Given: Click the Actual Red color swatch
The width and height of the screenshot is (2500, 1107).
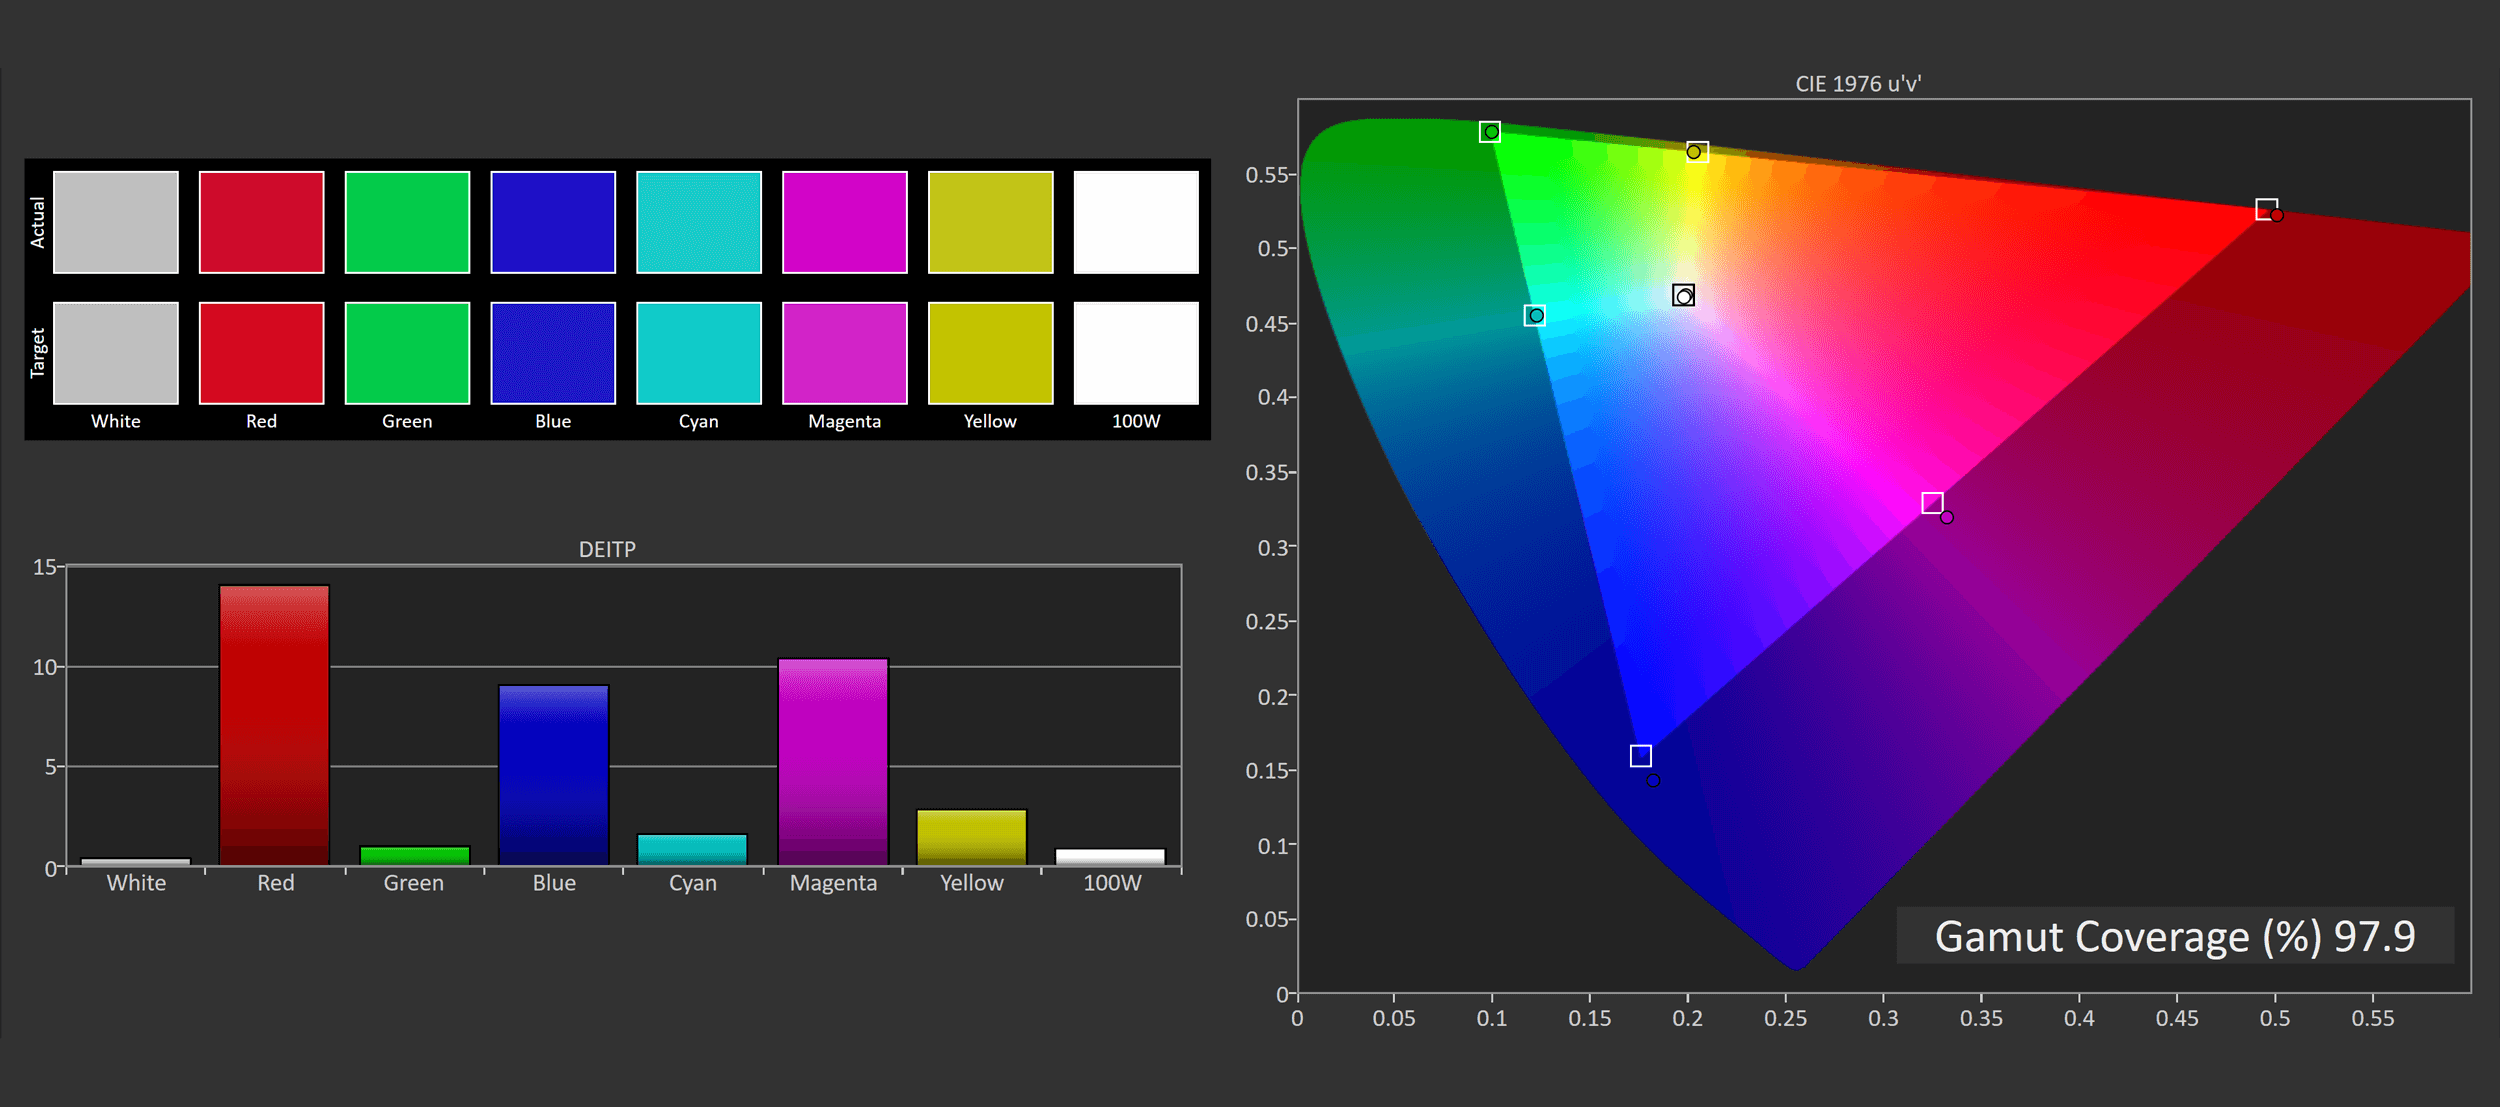Looking at the screenshot, I should [x=261, y=222].
